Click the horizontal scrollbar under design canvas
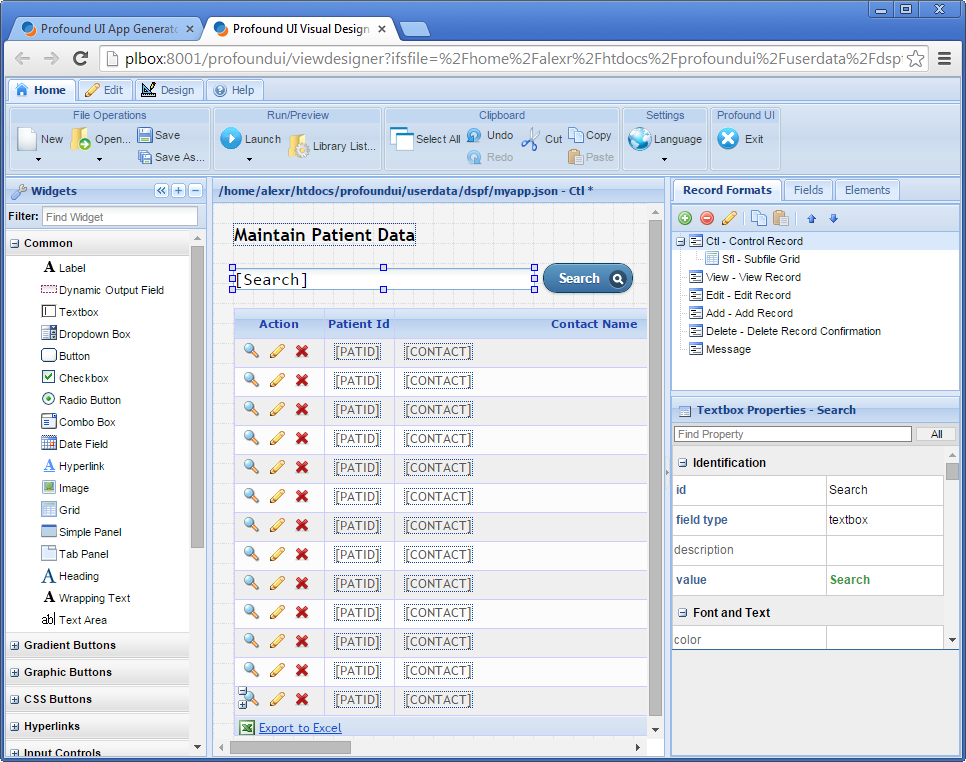Viewport: 966px width, 762px height. [x=290, y=747]
